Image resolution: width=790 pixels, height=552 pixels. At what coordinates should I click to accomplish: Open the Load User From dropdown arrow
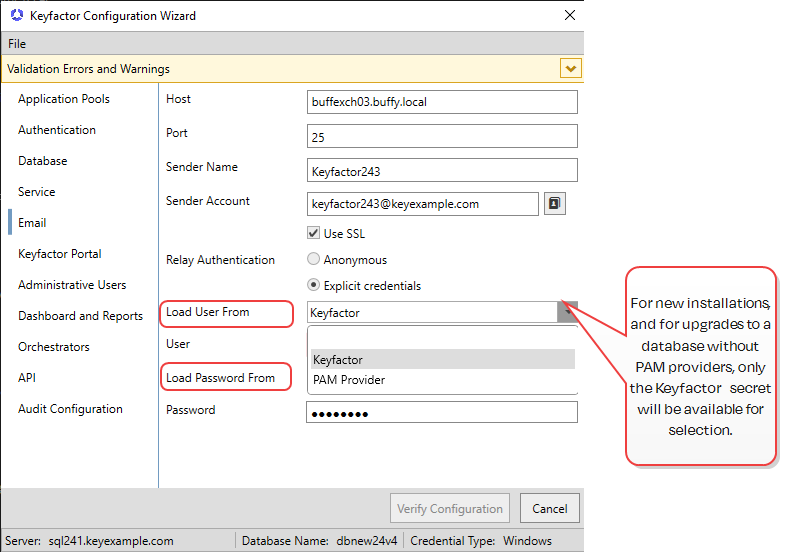pyautogui.click(x=567, y=312)
